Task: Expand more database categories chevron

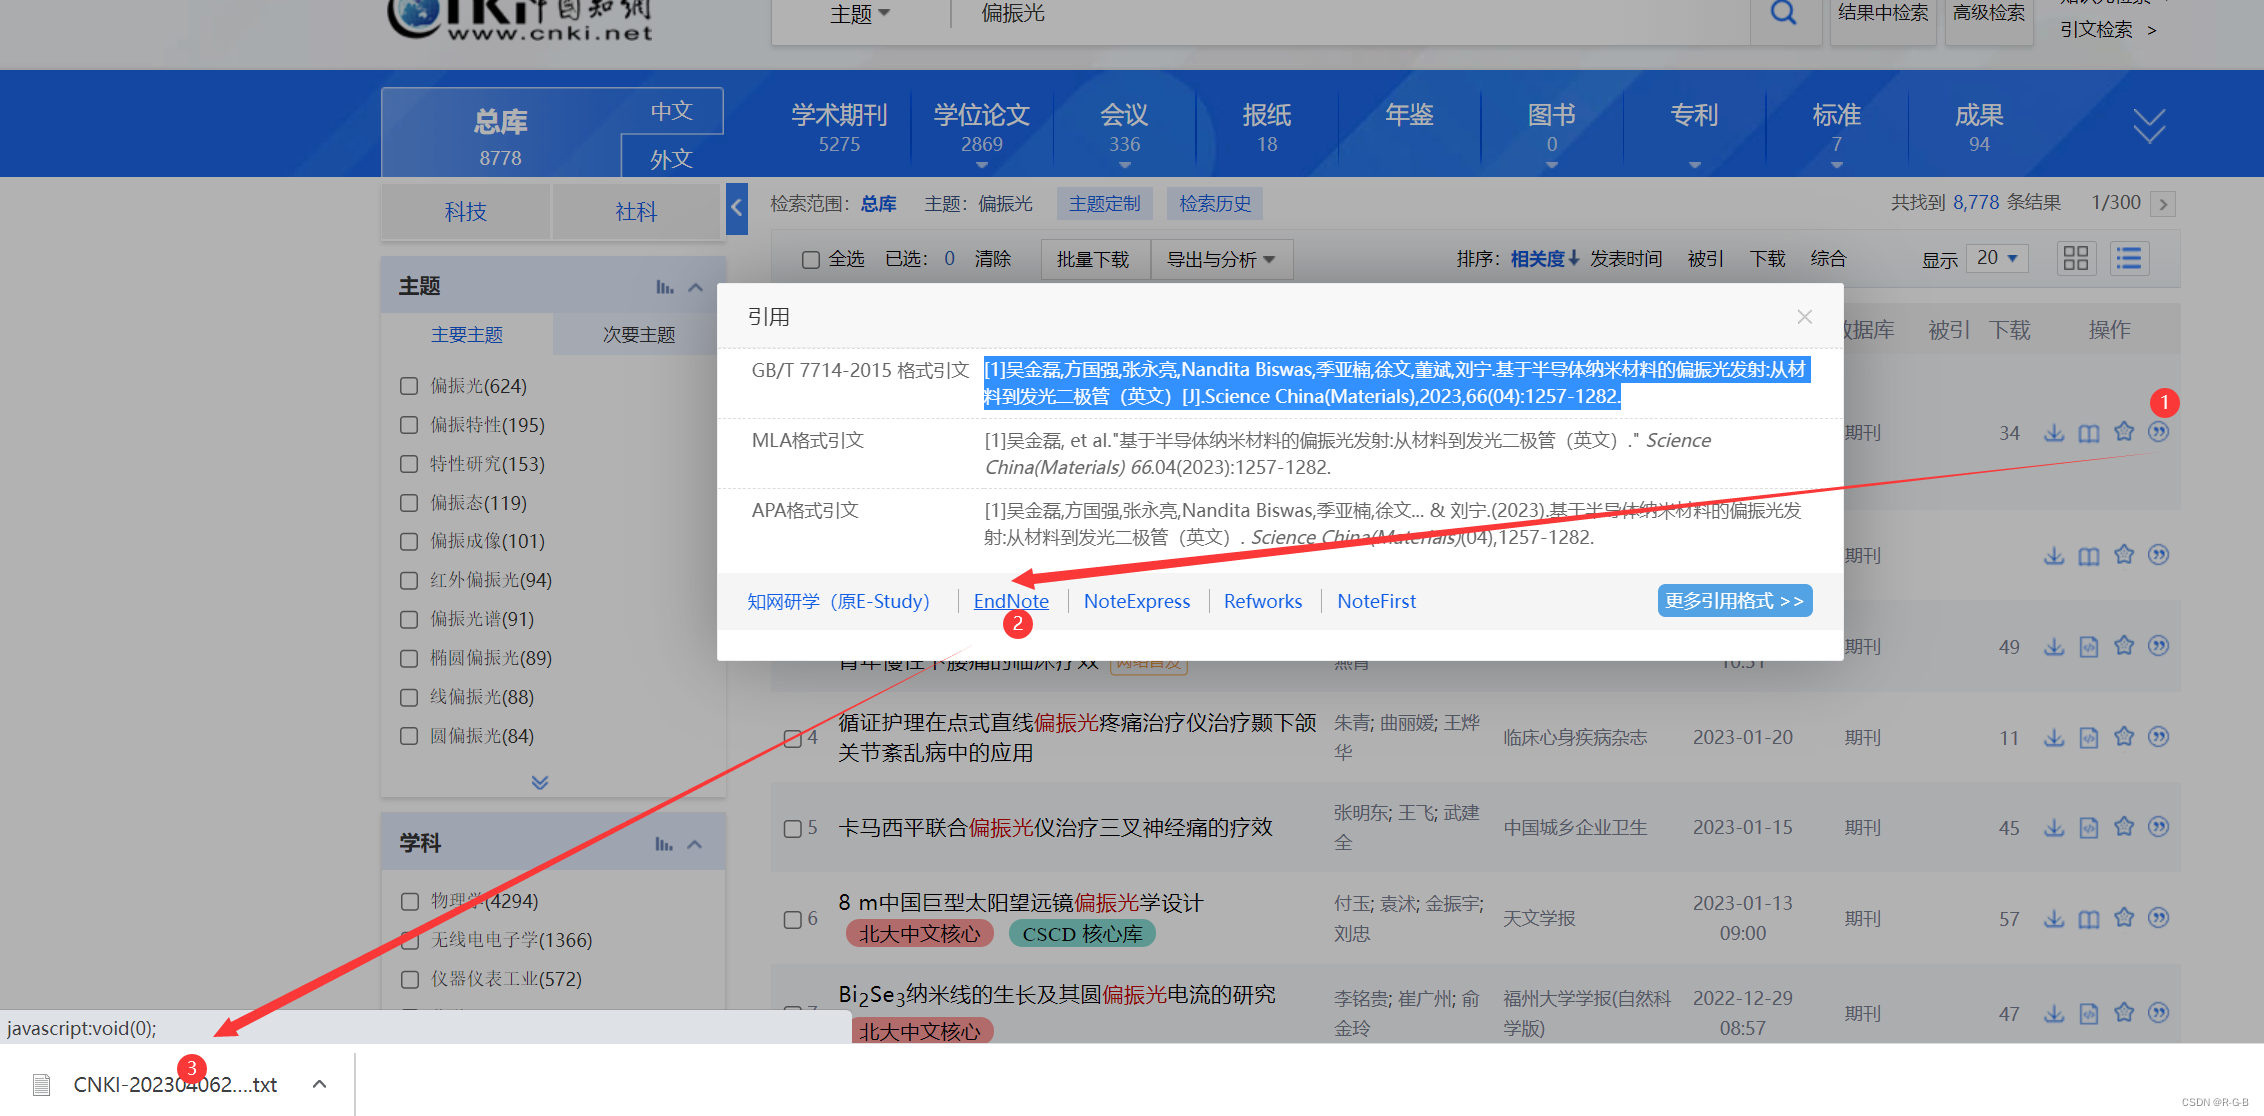Action: coord(2149,127)
